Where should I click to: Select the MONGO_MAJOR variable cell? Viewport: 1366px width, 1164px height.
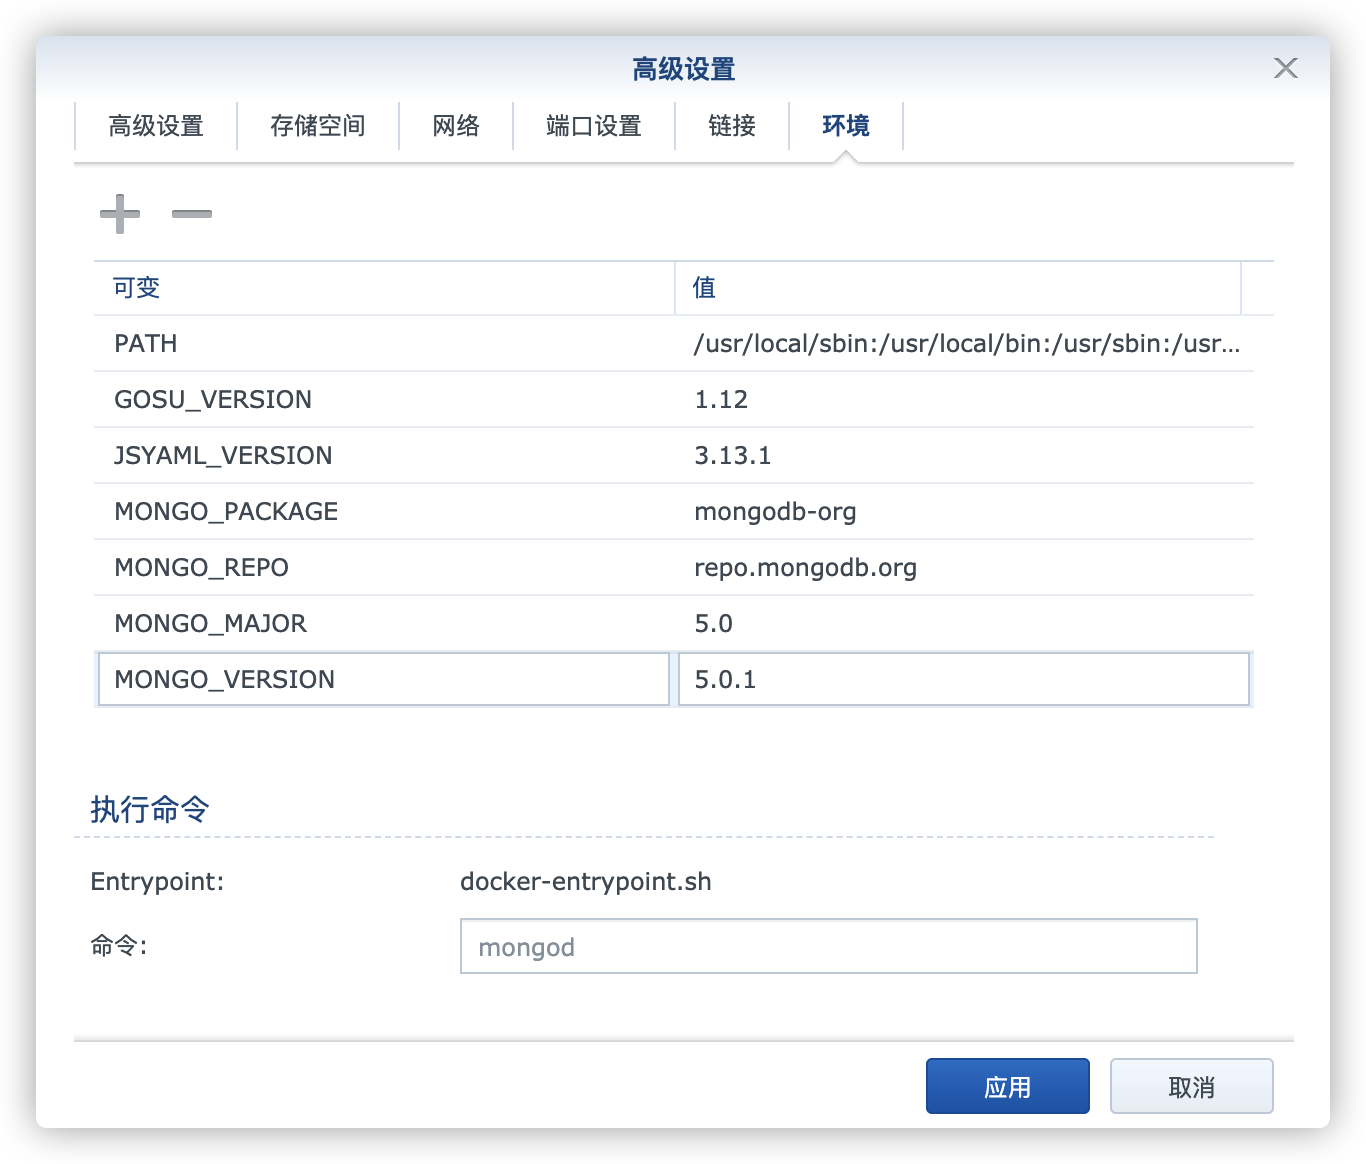coord(384,623)
